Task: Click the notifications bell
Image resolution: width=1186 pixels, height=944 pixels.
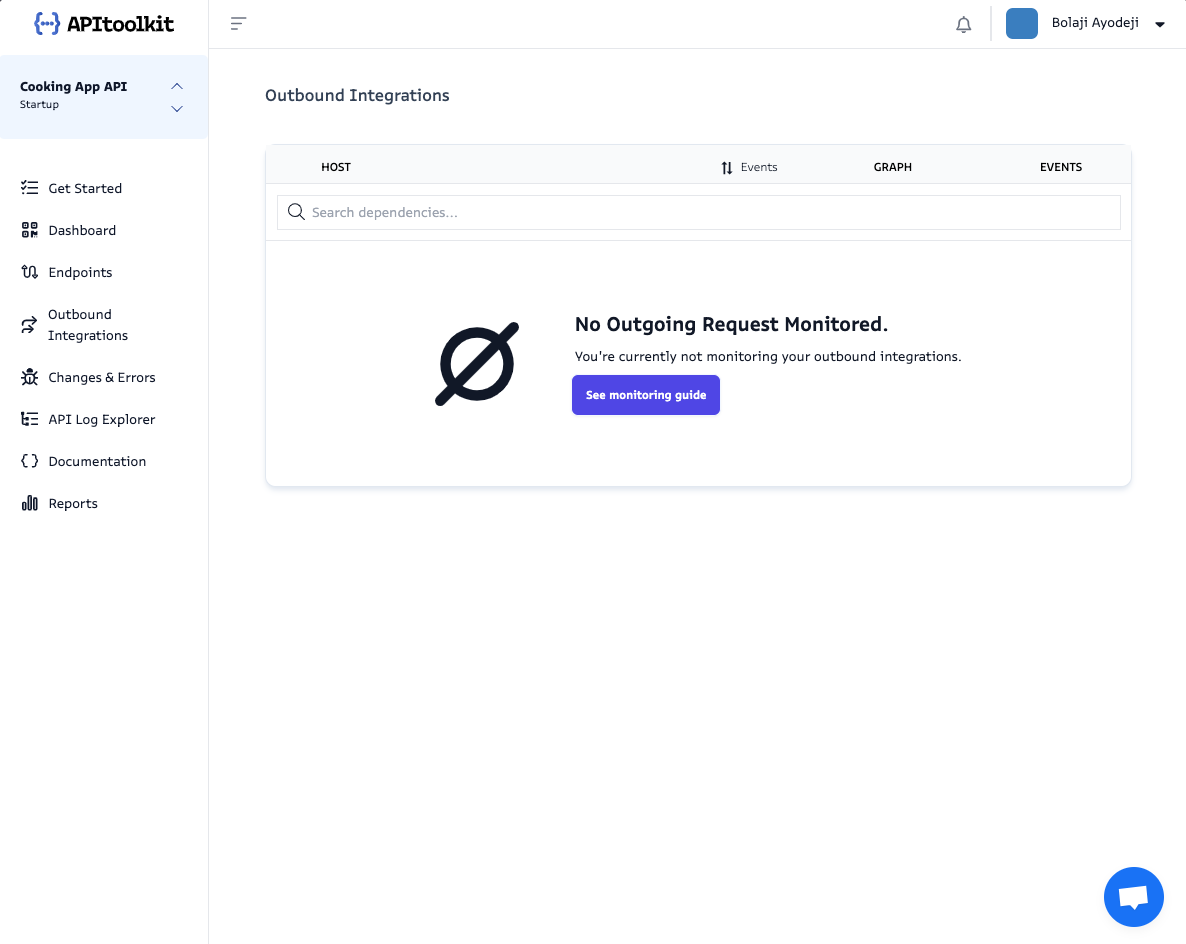Action: 963,23
